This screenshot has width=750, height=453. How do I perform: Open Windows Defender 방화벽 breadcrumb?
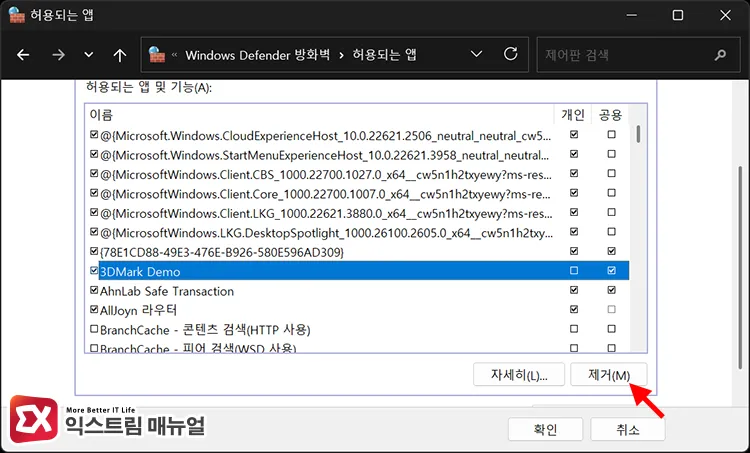tap(257, 55)
